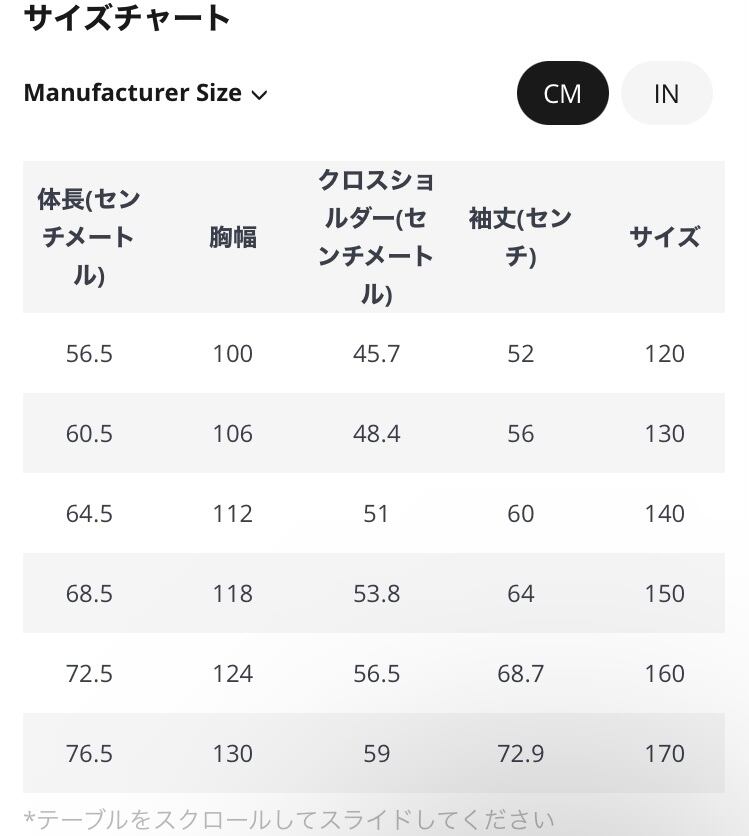This screenshot has height=836, width=749.
Task: Click the サイズチャート heading
Action: point(127,17)
